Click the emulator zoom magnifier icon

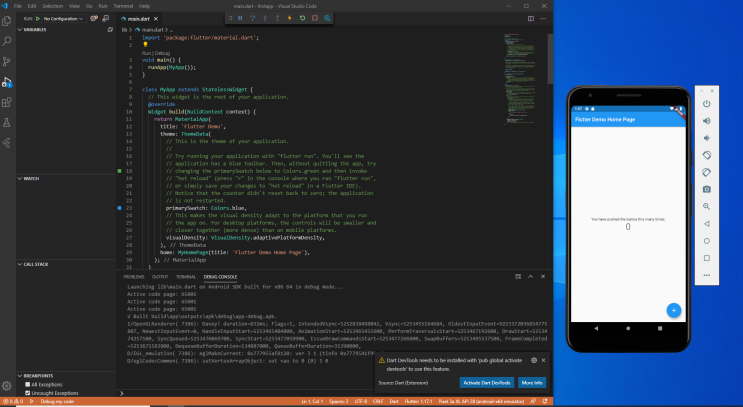(x=707, y=207)
